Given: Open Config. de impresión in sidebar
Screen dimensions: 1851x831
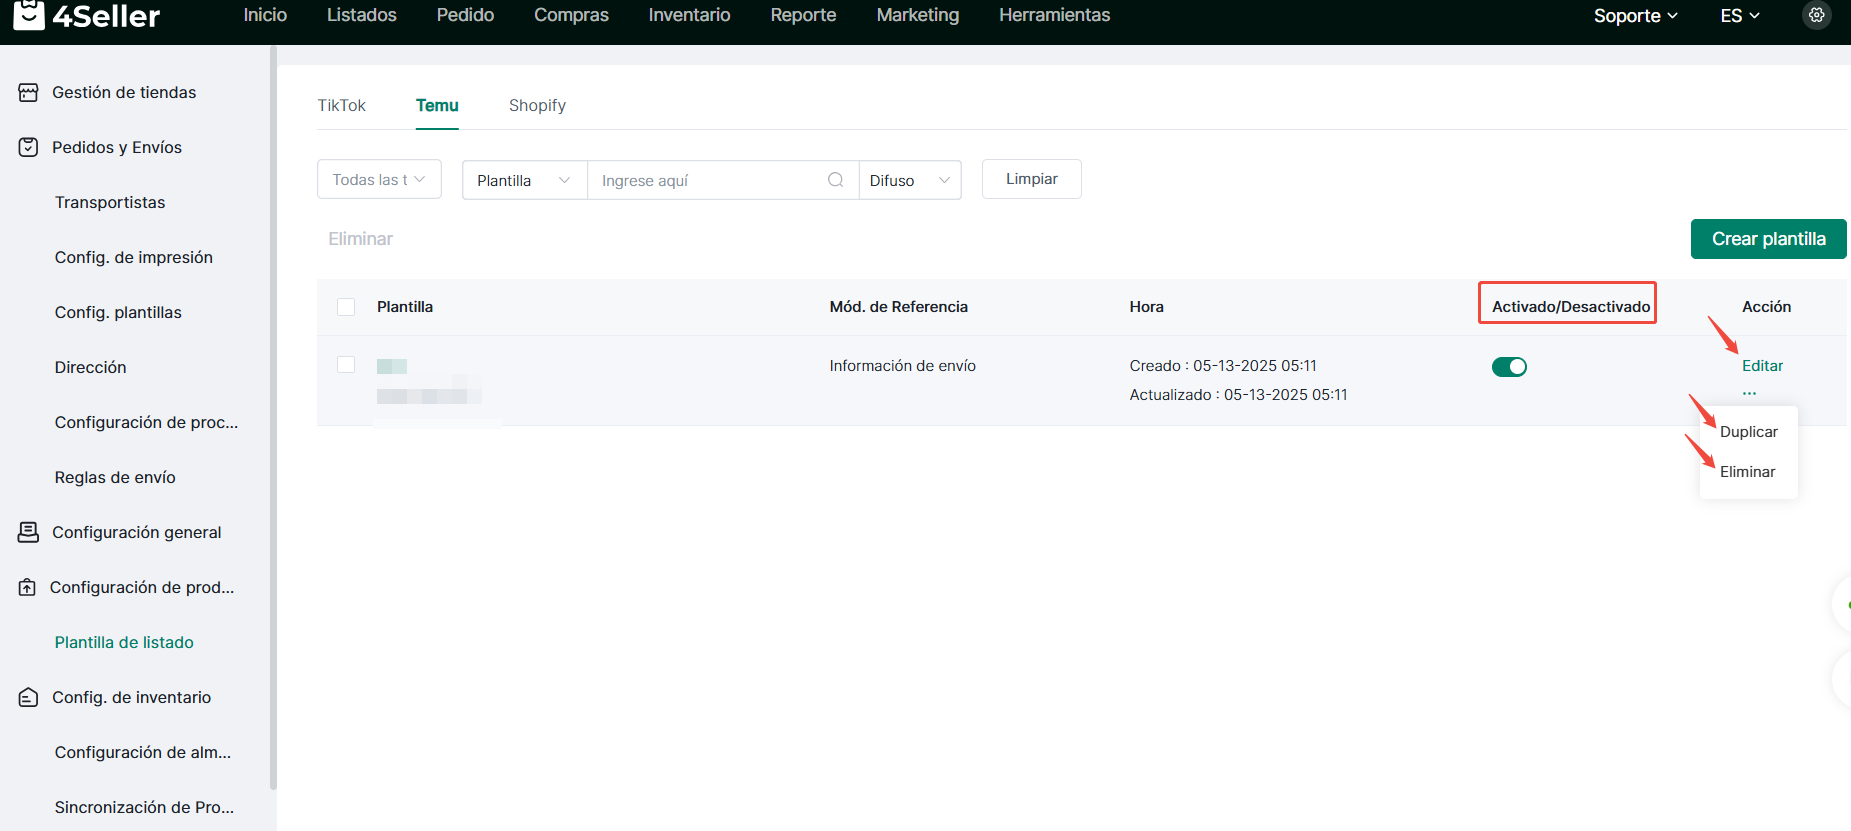Looking at the screenshot, I should point(134,257).
